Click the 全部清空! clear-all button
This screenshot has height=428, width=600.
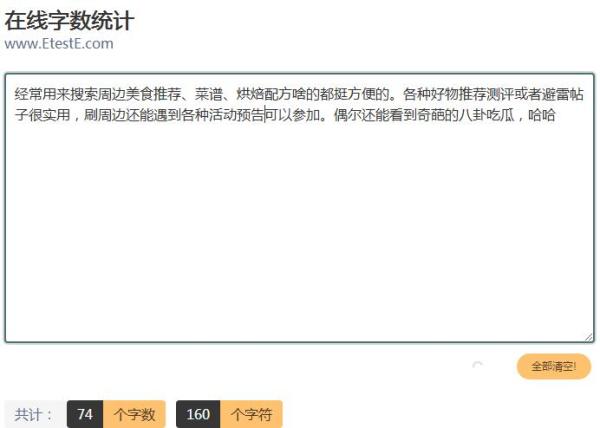coord(554,366)
